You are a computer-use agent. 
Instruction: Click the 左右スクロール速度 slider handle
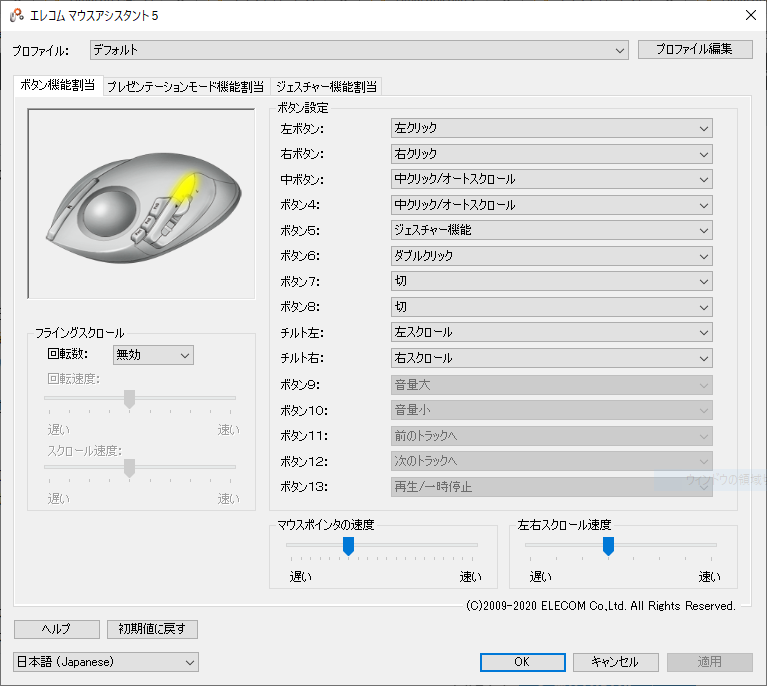[608, 546]
